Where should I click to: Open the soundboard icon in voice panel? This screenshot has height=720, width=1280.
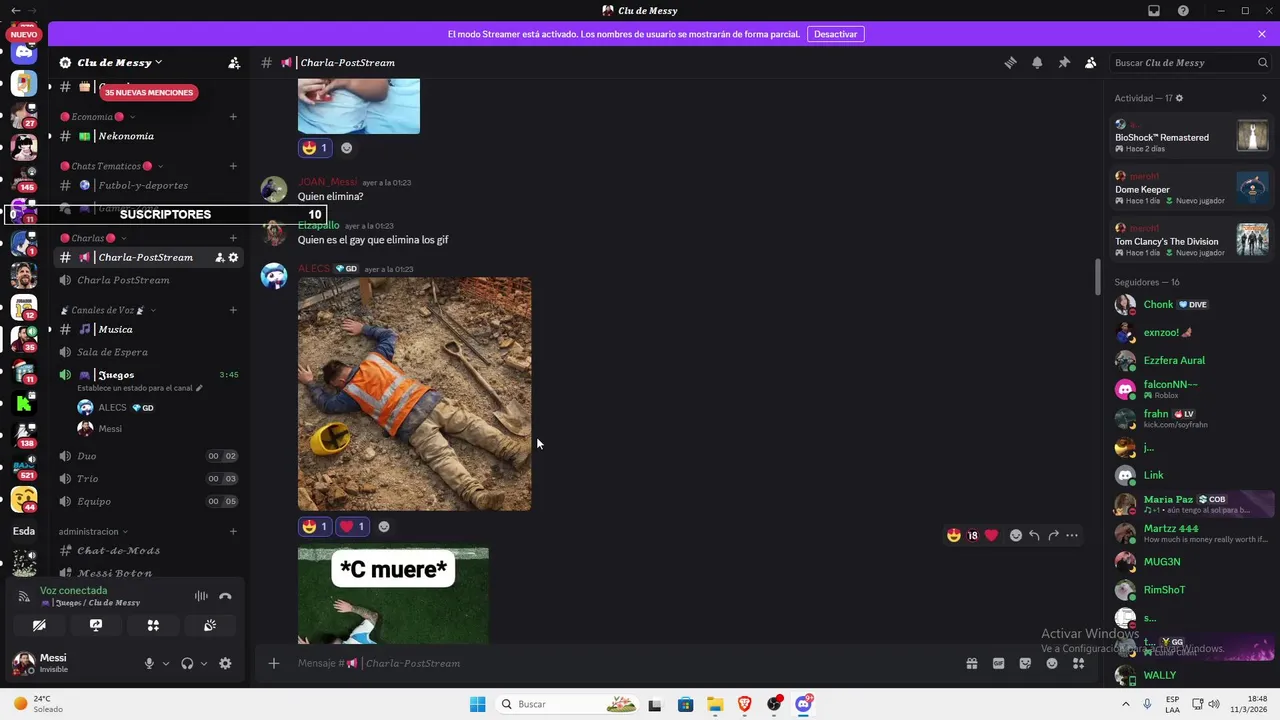point(210,625)
